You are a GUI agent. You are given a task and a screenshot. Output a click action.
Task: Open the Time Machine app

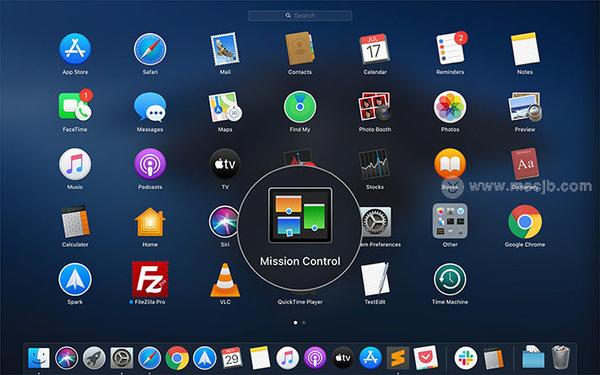(x=450, y=279)
